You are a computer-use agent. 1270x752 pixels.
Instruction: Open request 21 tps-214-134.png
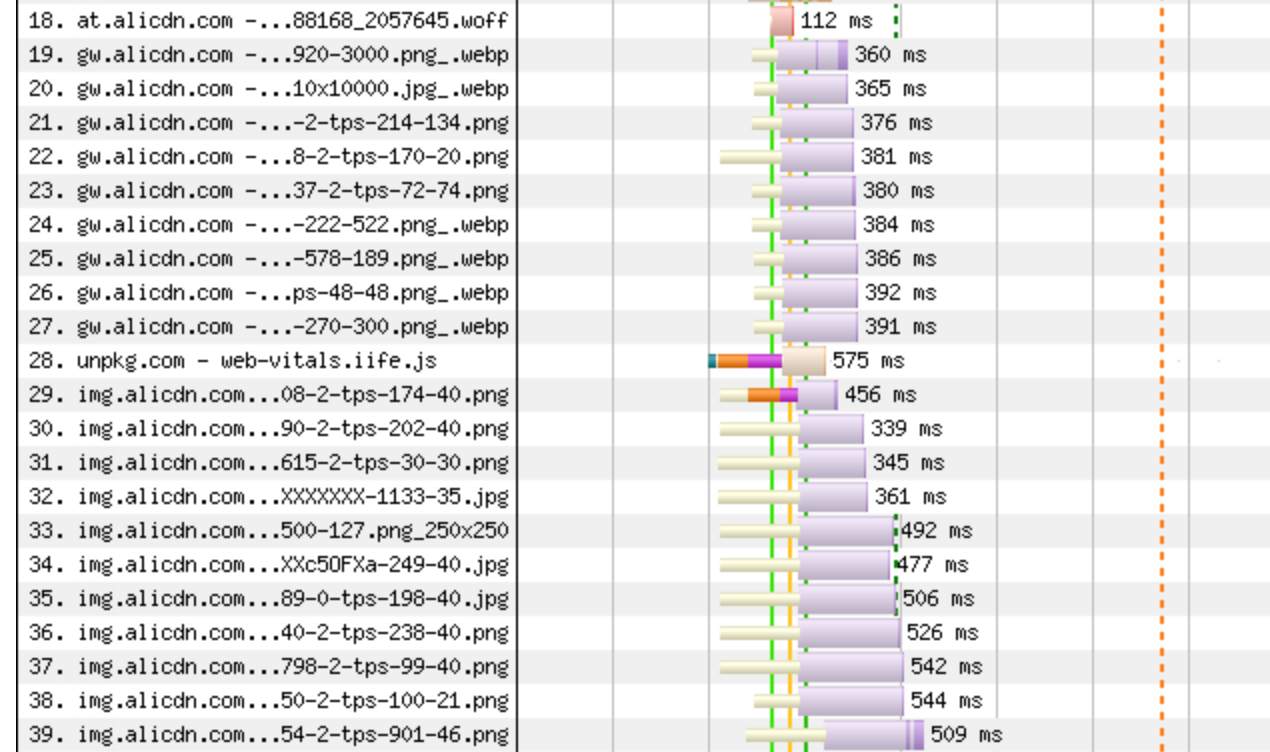pos(268,122)
